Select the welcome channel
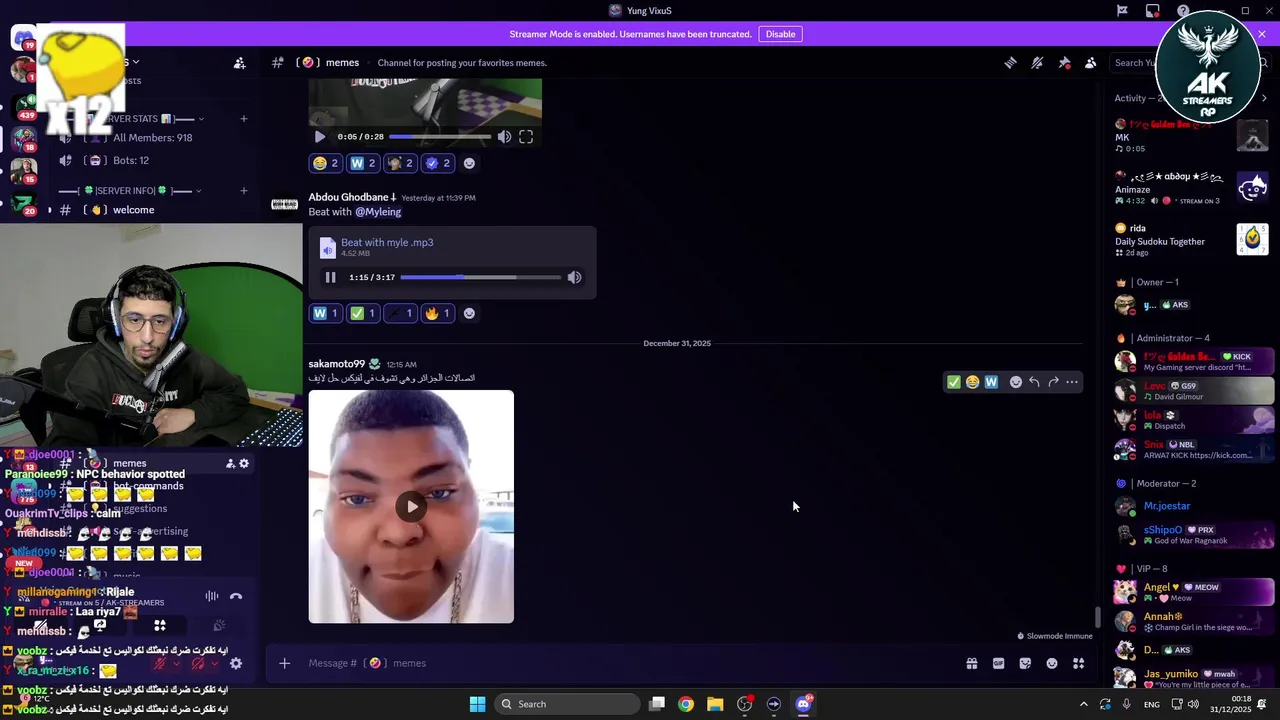The image size is (1280, 720). 133,210
